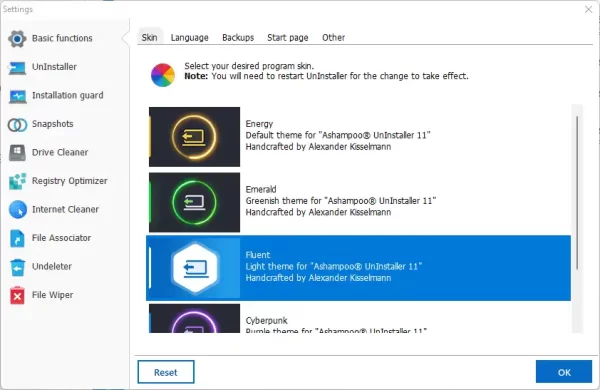The height and width of the screenshot is (390, 600).
Task: Click "Default theme" description line
Action: (338, 135)
